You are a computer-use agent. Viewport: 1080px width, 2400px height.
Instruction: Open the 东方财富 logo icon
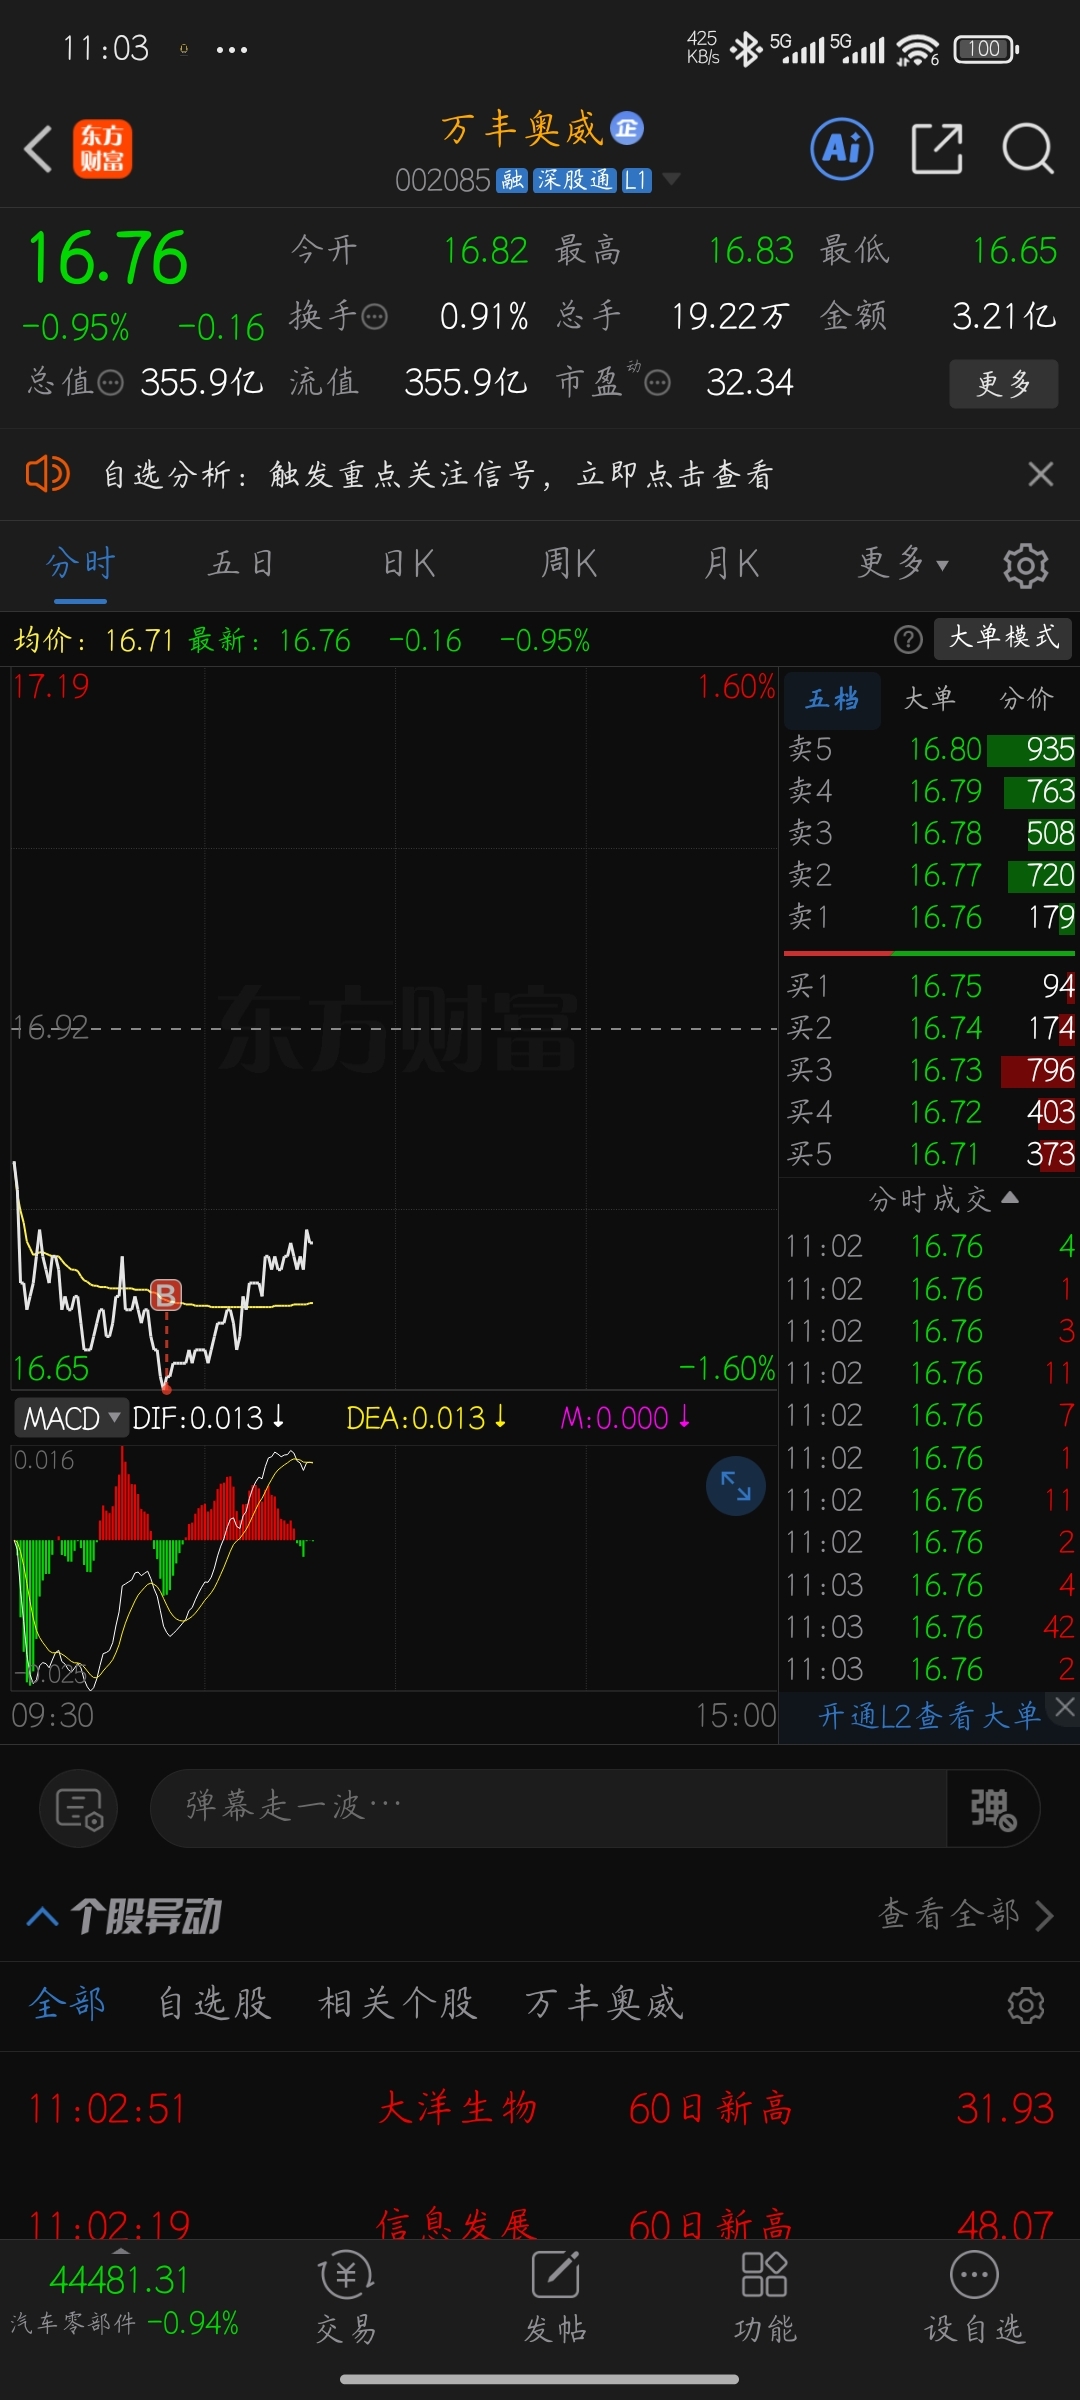[102, 149]
